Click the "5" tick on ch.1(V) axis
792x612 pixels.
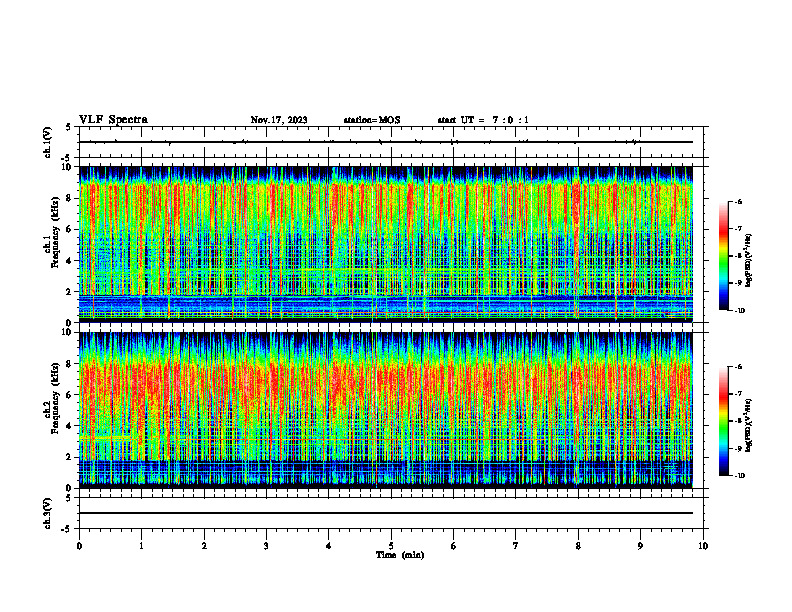(68, 127)
